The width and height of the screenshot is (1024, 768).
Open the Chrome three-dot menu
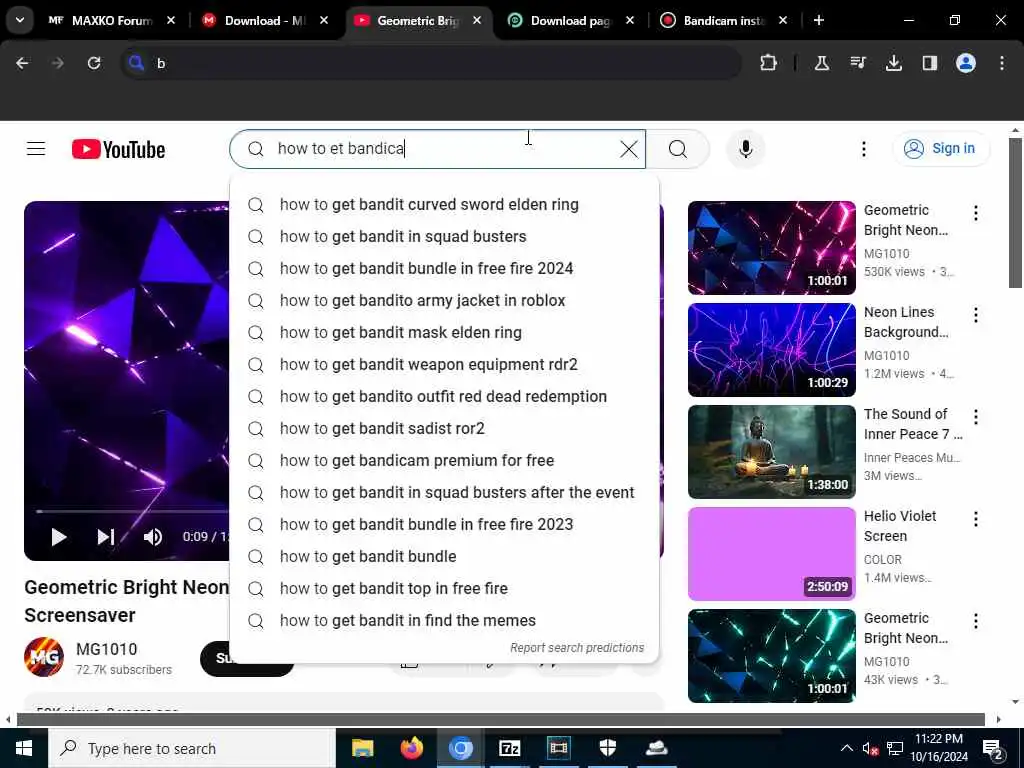[x=1002, y=63]
